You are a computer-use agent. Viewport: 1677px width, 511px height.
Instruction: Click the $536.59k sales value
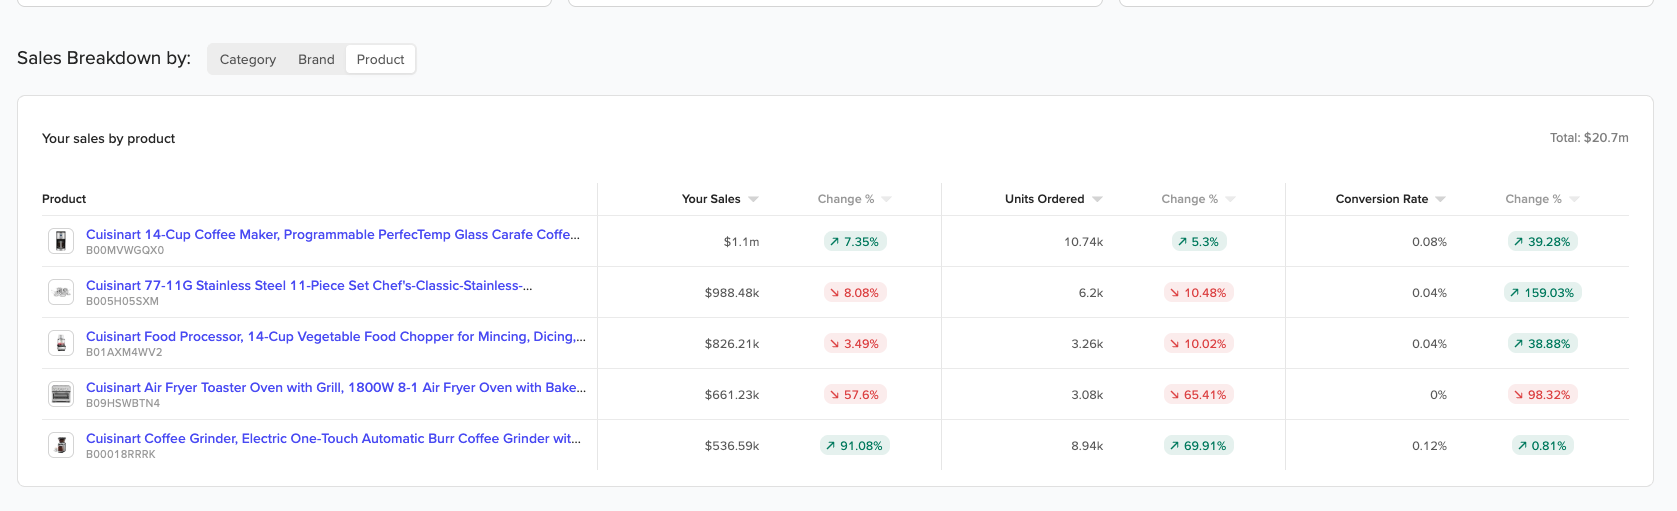[732, 446]
